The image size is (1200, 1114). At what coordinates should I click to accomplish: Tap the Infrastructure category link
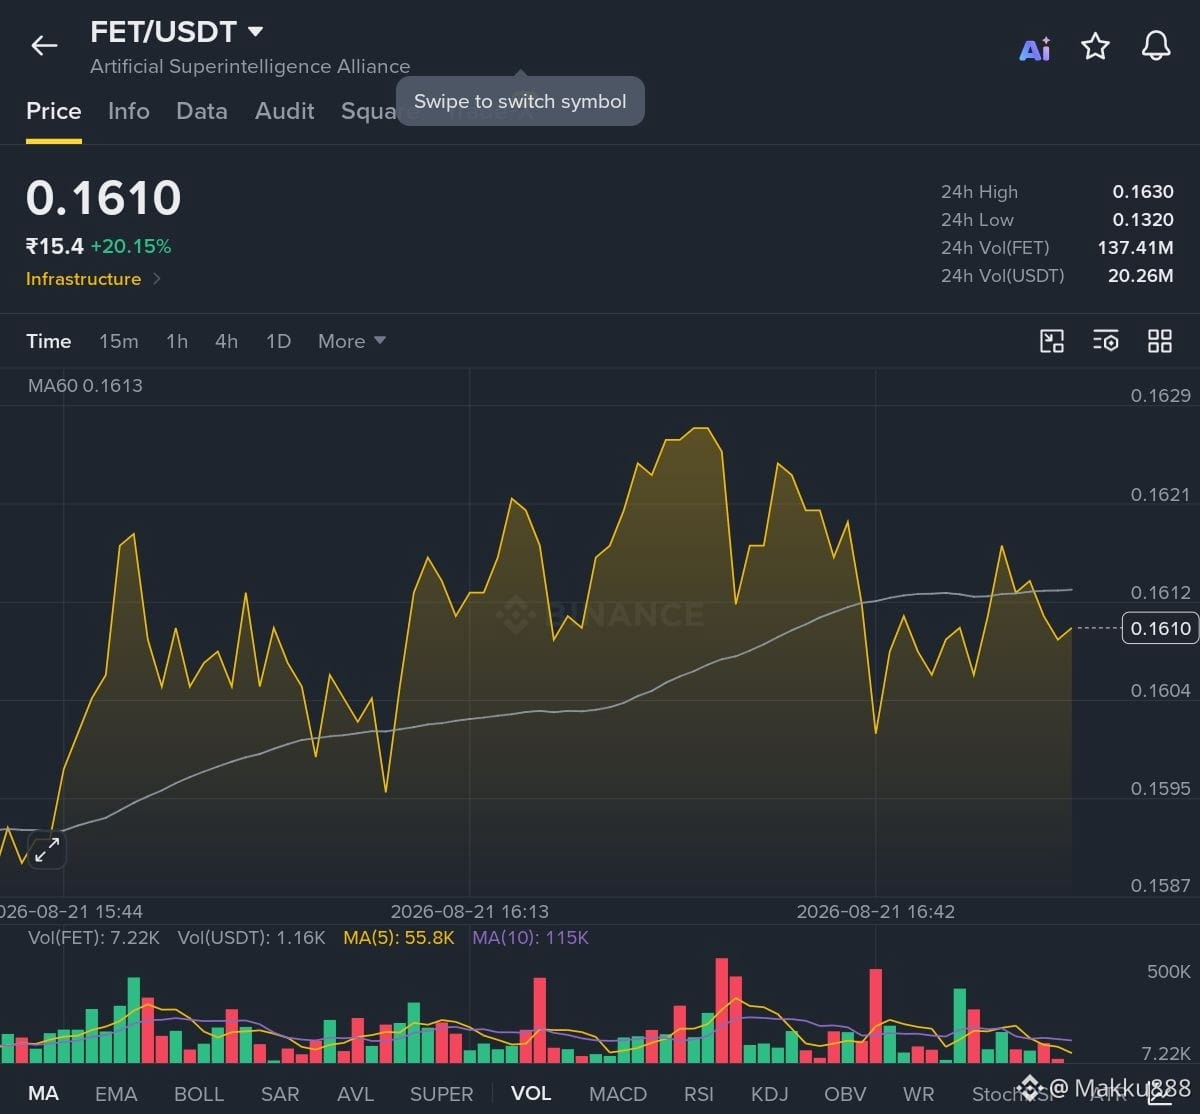83,279
